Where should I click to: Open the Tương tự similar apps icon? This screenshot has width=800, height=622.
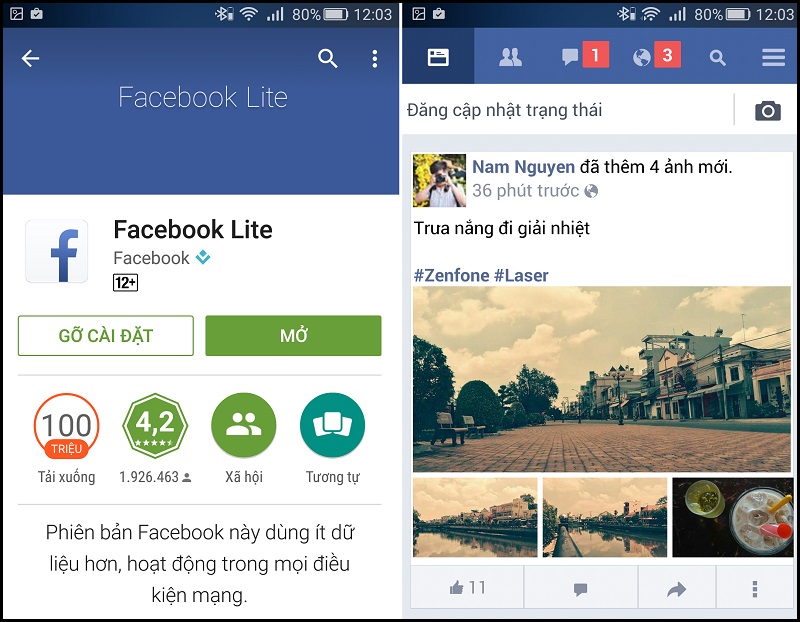click(333, 425)
